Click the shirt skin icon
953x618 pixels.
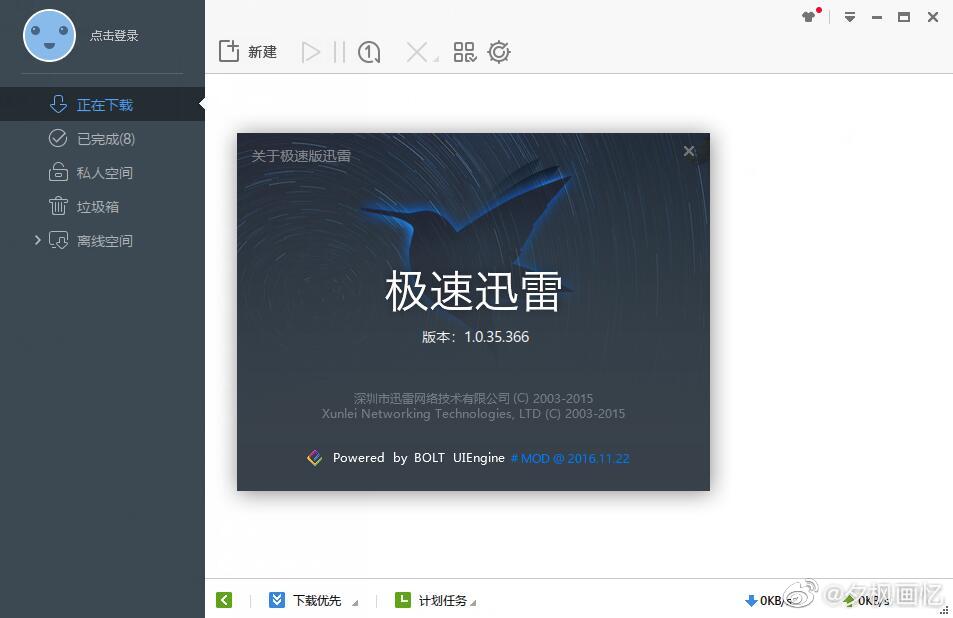(809, 17)
